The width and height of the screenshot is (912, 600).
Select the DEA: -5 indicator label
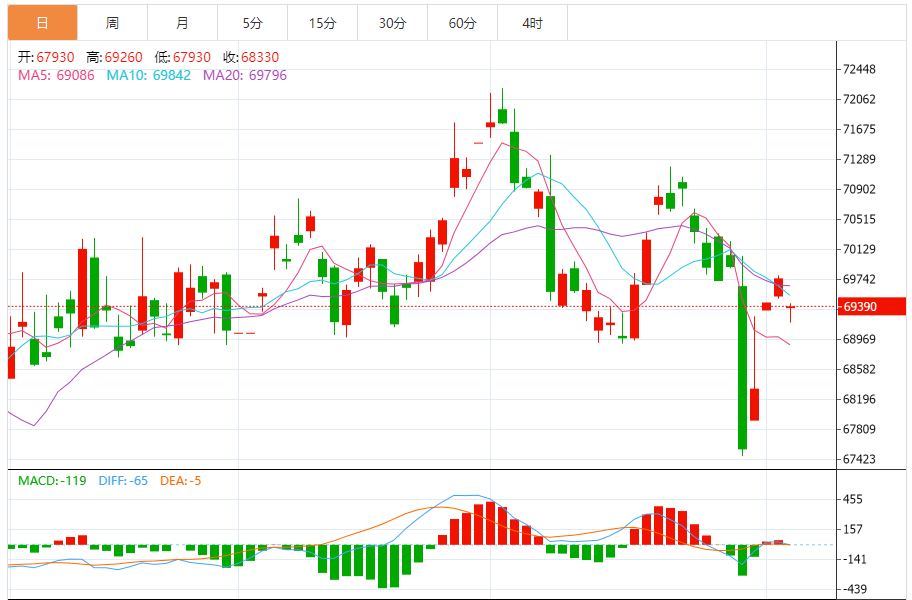179,481
